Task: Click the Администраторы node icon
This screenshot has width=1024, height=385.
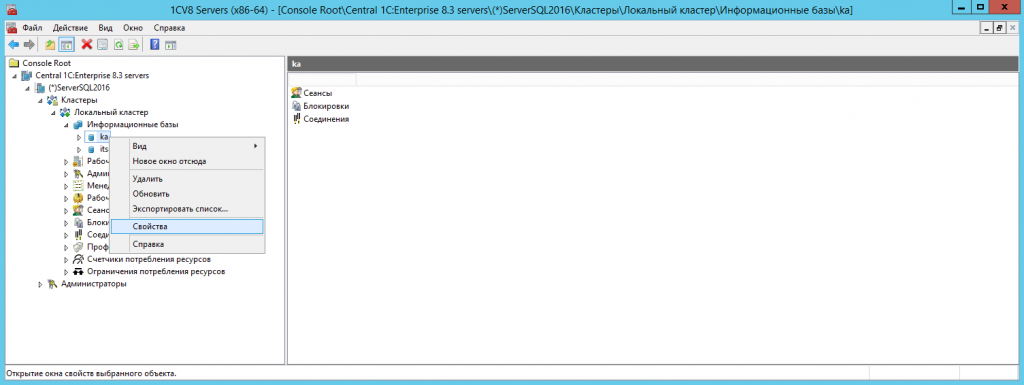Action: (53, 284)
